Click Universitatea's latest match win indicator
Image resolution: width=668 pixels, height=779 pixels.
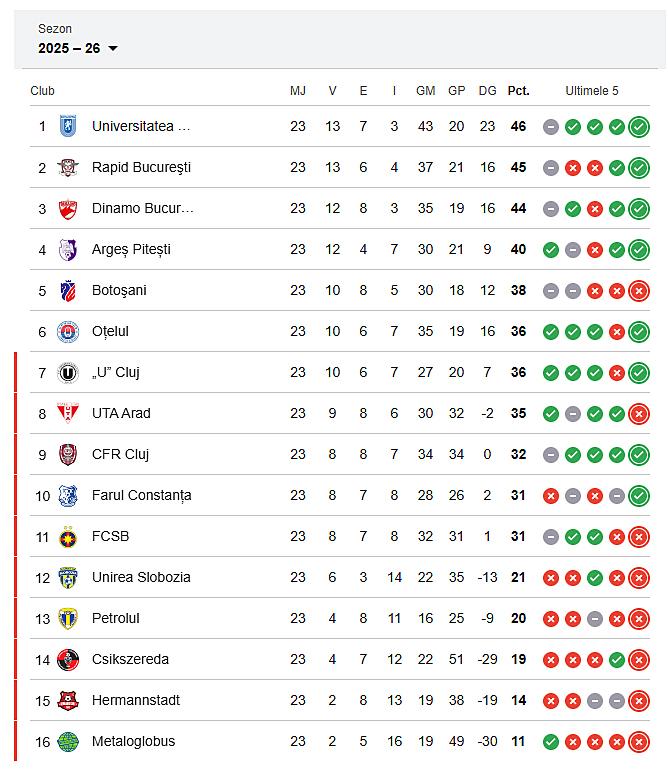pos(639,126)
